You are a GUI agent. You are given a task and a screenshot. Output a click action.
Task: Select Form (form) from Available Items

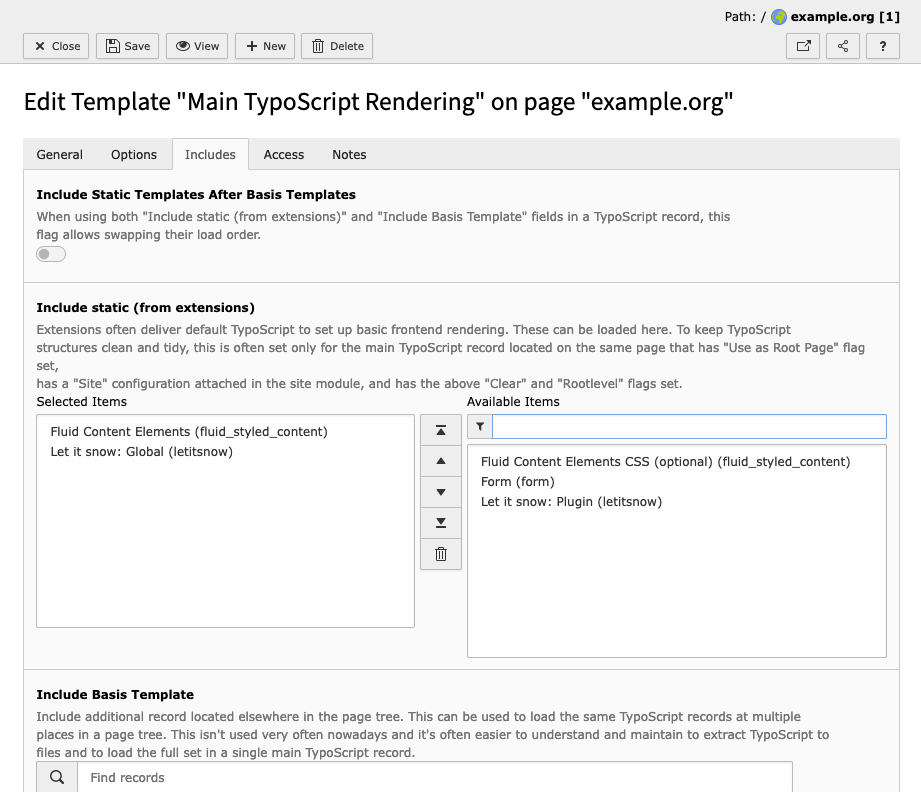tap(517, 482)
